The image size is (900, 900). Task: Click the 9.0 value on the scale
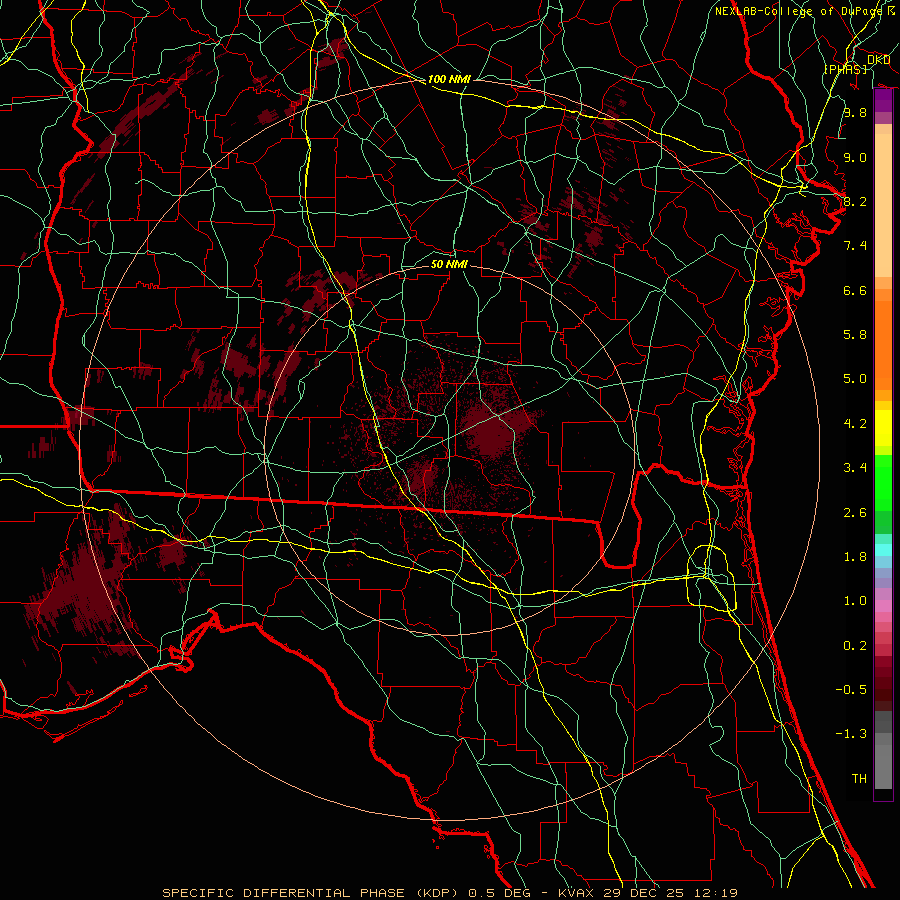click(x=855, y=157)
